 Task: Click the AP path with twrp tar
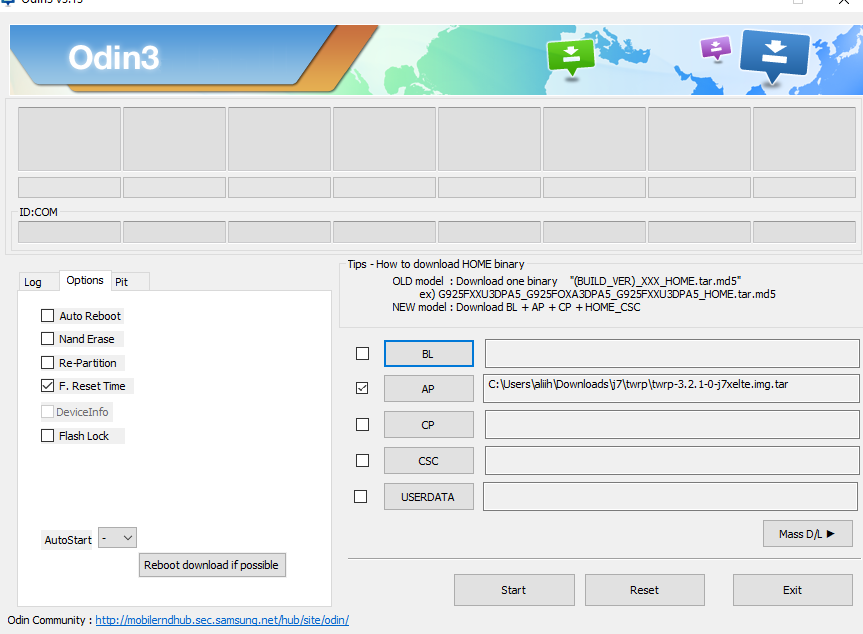pyautogui.click(x=671, y=389)
